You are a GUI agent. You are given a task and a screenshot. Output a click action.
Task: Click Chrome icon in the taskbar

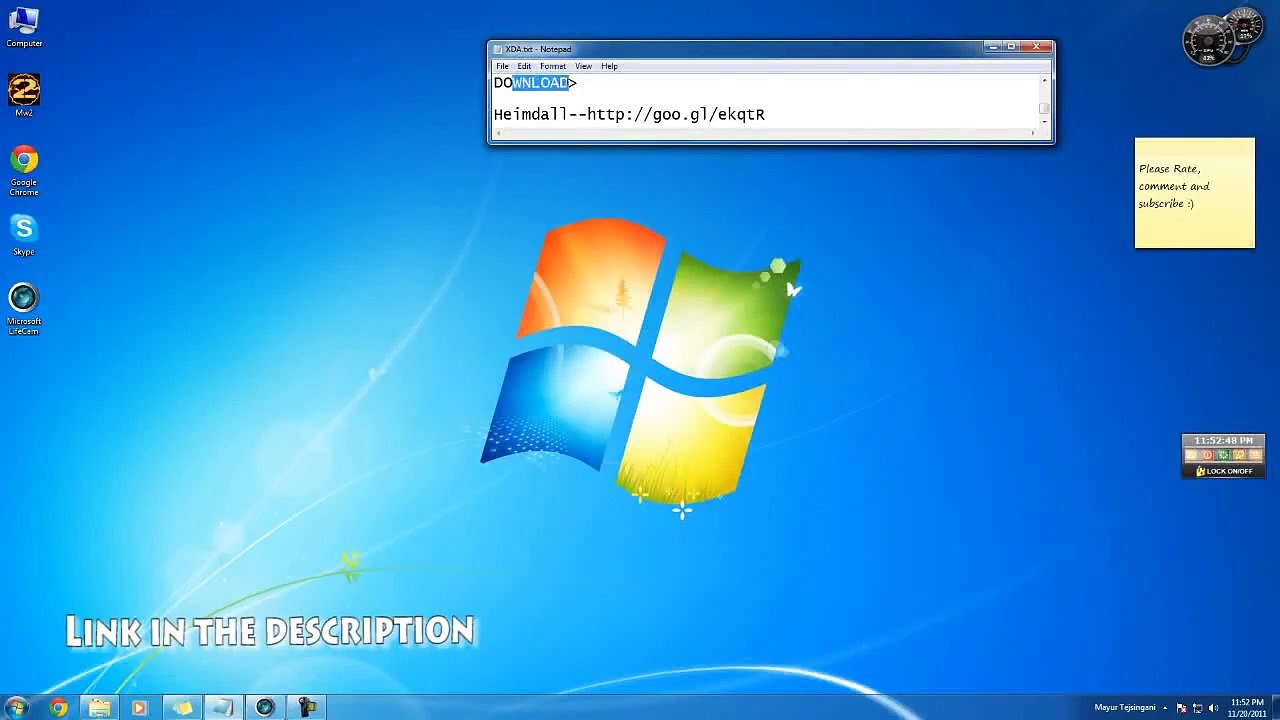58,708
